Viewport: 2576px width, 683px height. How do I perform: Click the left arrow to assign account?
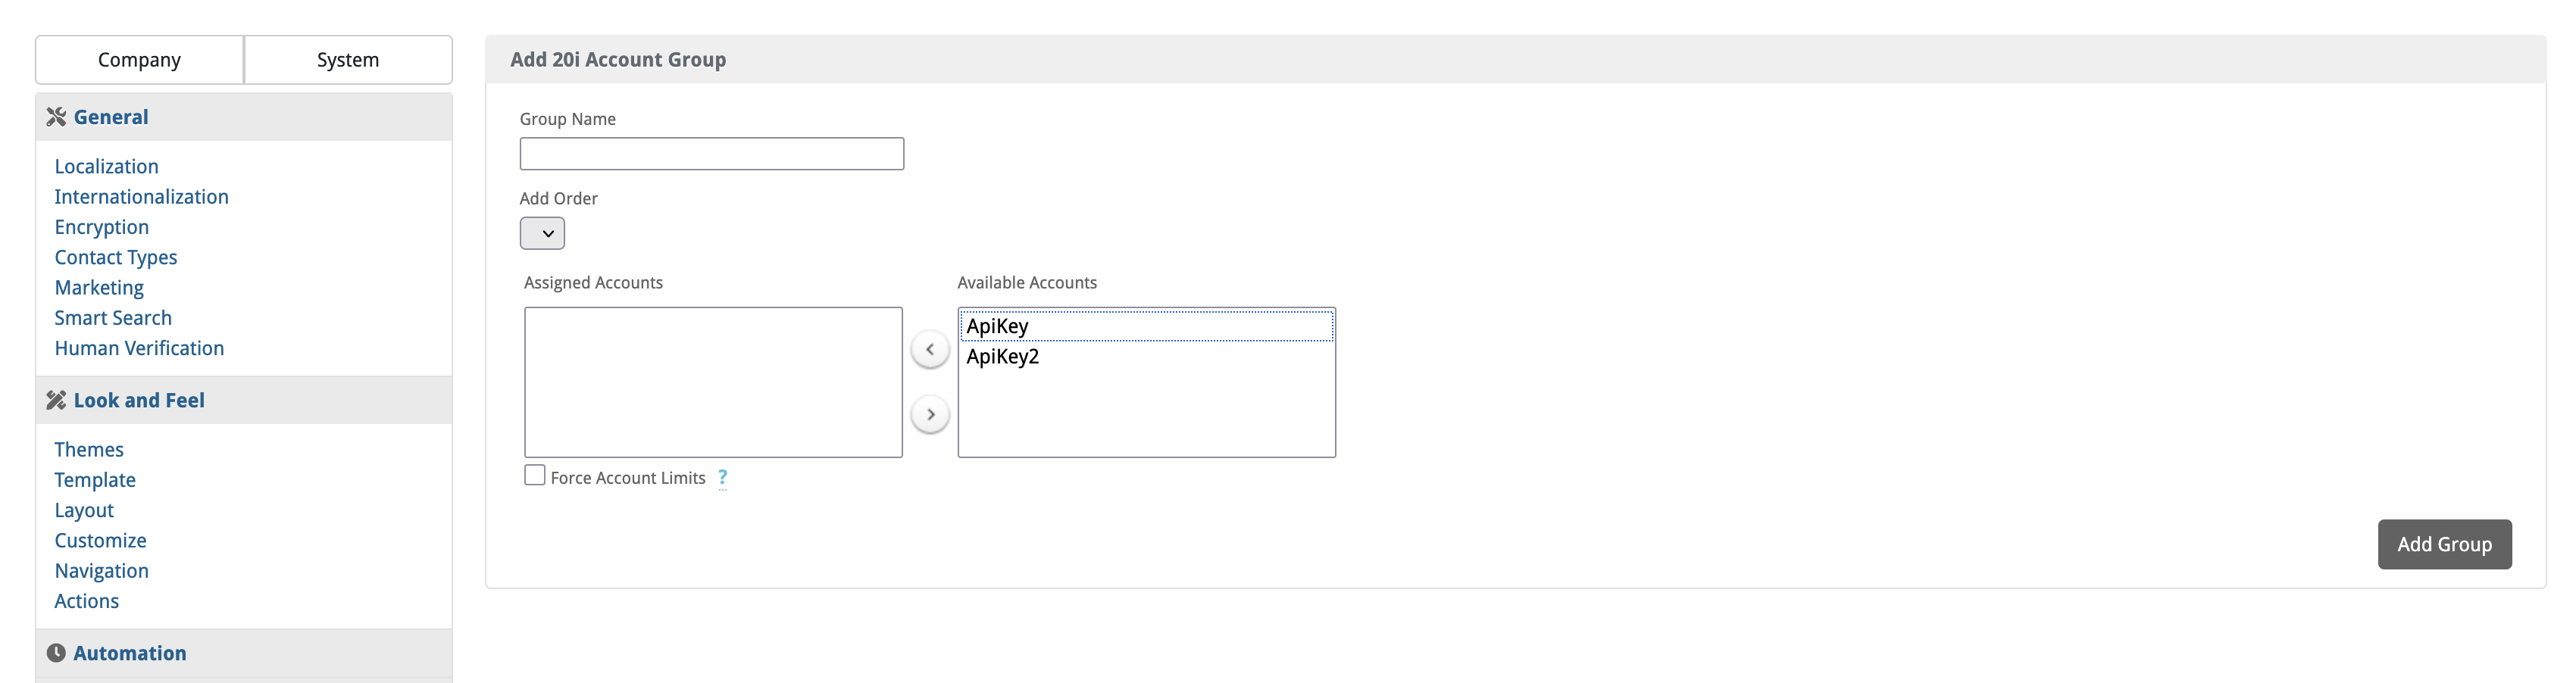pos(930,349)
